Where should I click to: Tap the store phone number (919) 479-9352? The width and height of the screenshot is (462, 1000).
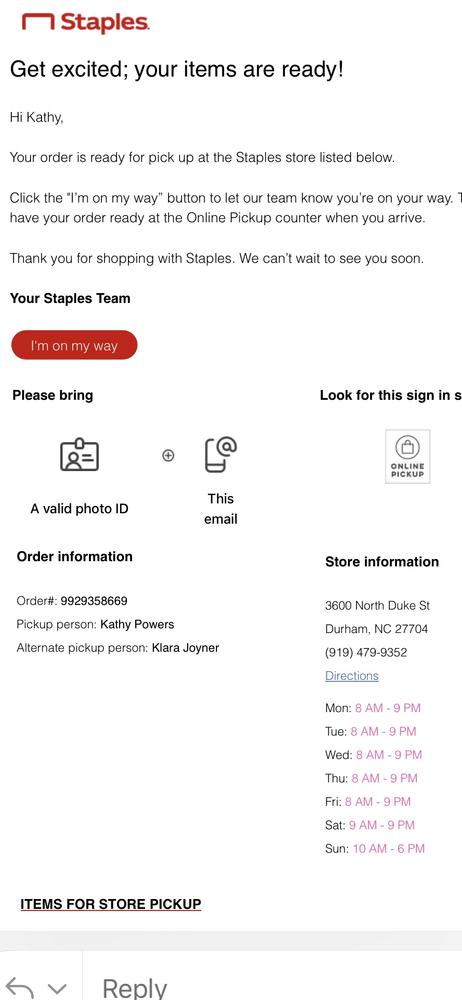click(366, 652)
